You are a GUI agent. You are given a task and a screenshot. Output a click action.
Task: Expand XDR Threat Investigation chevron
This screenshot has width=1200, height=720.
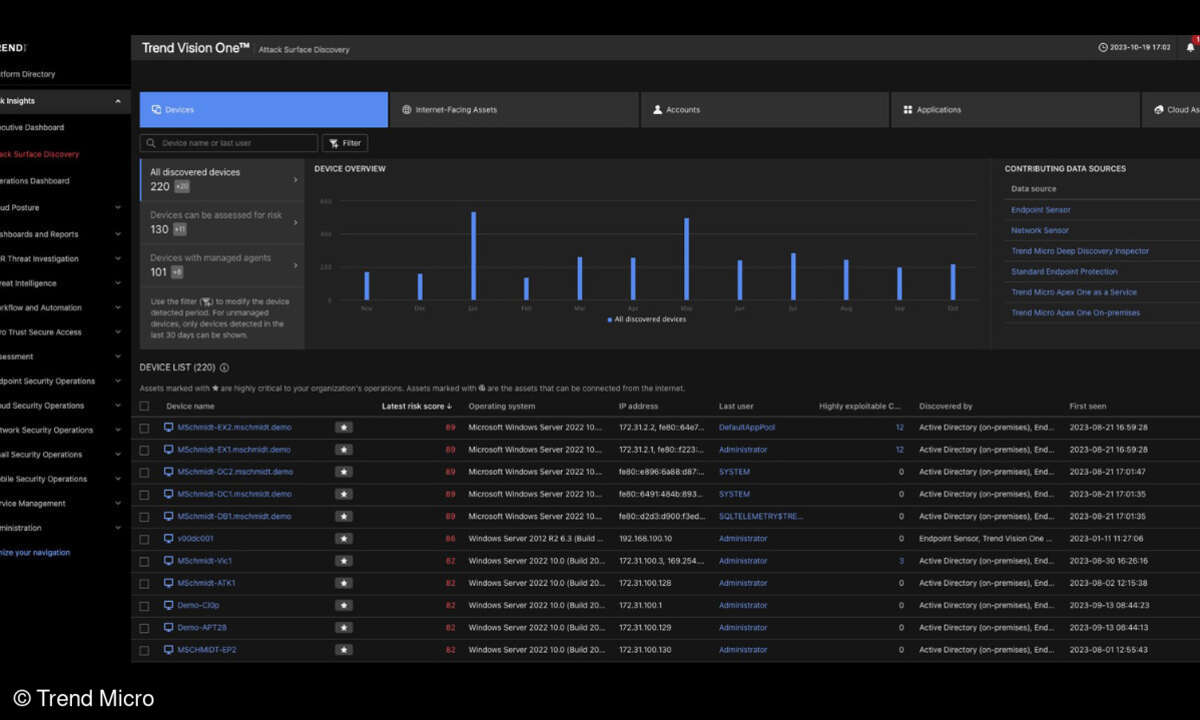pos(118,258)
